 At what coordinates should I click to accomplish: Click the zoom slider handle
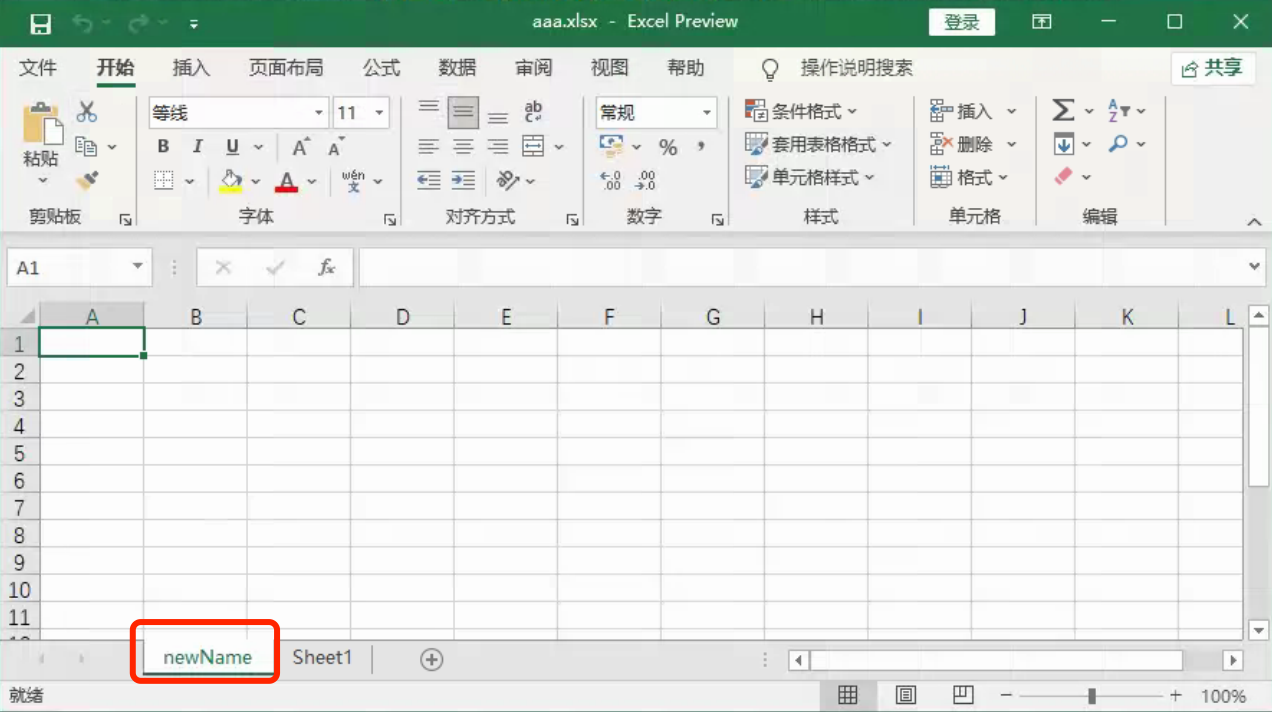(x=1092, y=695)
